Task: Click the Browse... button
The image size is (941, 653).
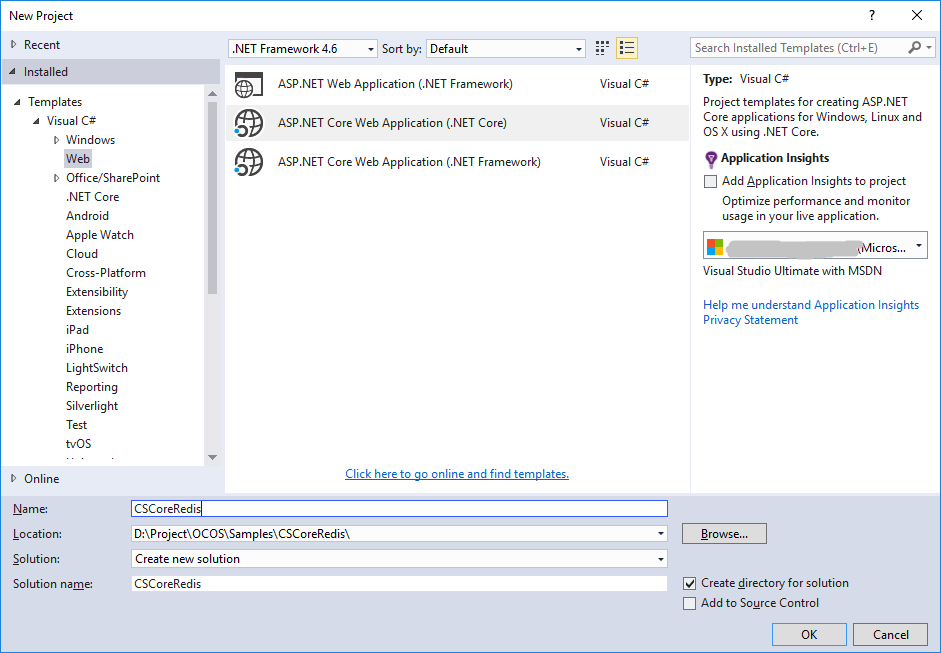Action: pos(724,534)
